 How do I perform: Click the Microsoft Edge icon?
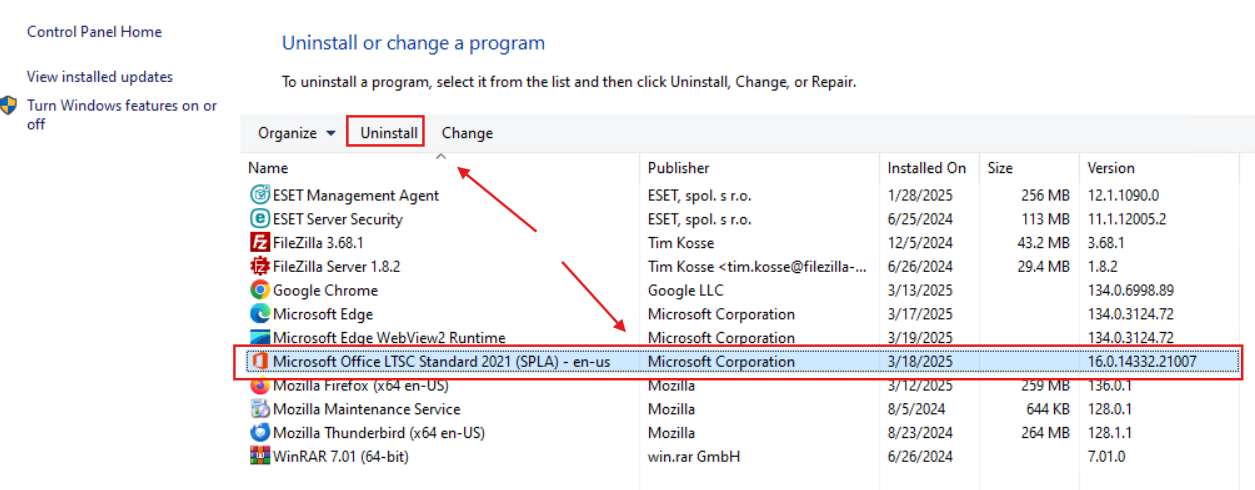[259, 314]
